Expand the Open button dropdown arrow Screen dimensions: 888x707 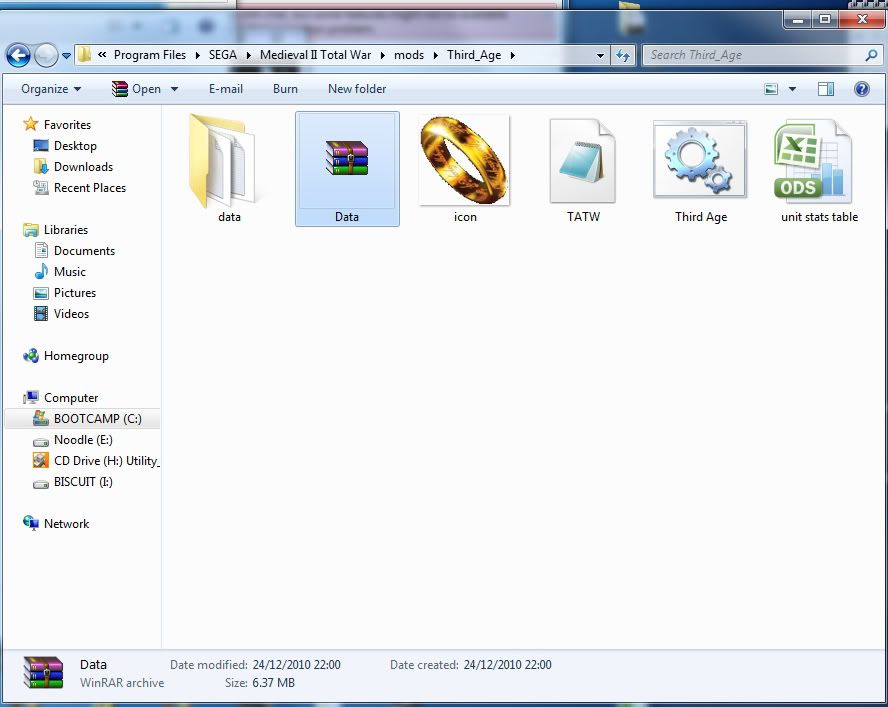(x=175, y=89)
